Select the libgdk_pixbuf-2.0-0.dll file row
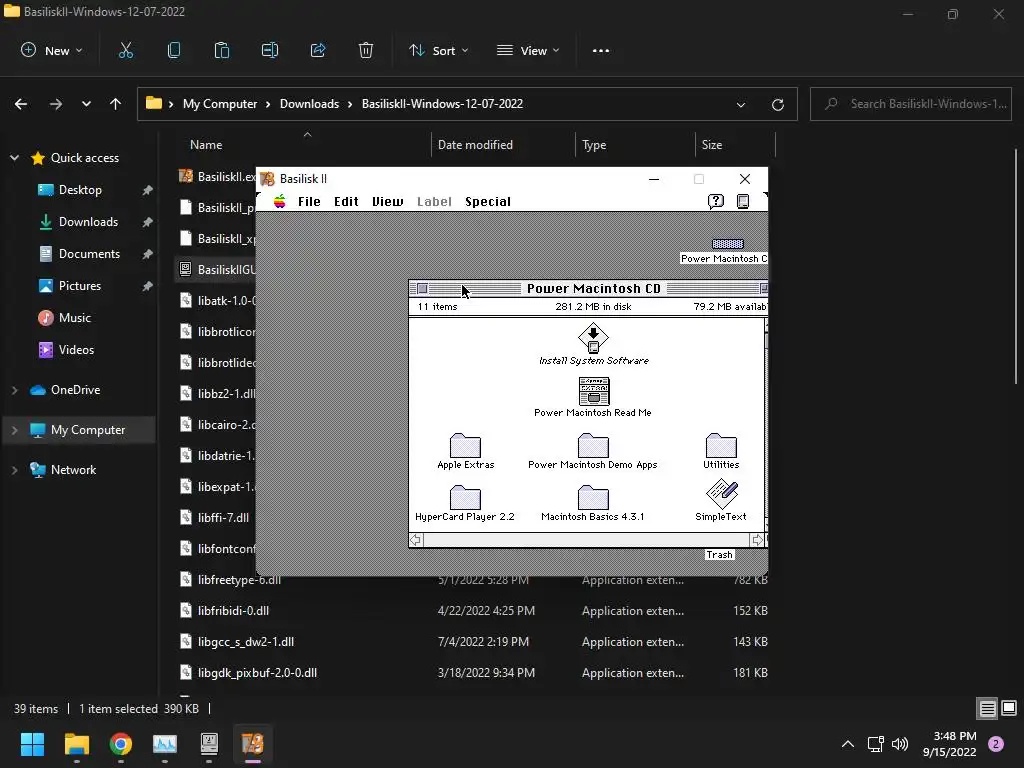This screenshot has height=768, width=1024. click(x=475, y=673)
